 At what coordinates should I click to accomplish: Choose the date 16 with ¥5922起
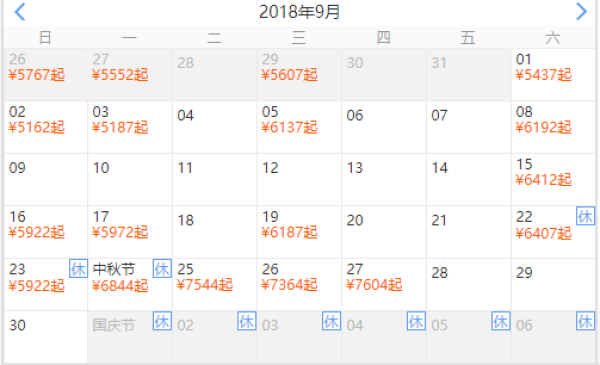tap(46, 232)
